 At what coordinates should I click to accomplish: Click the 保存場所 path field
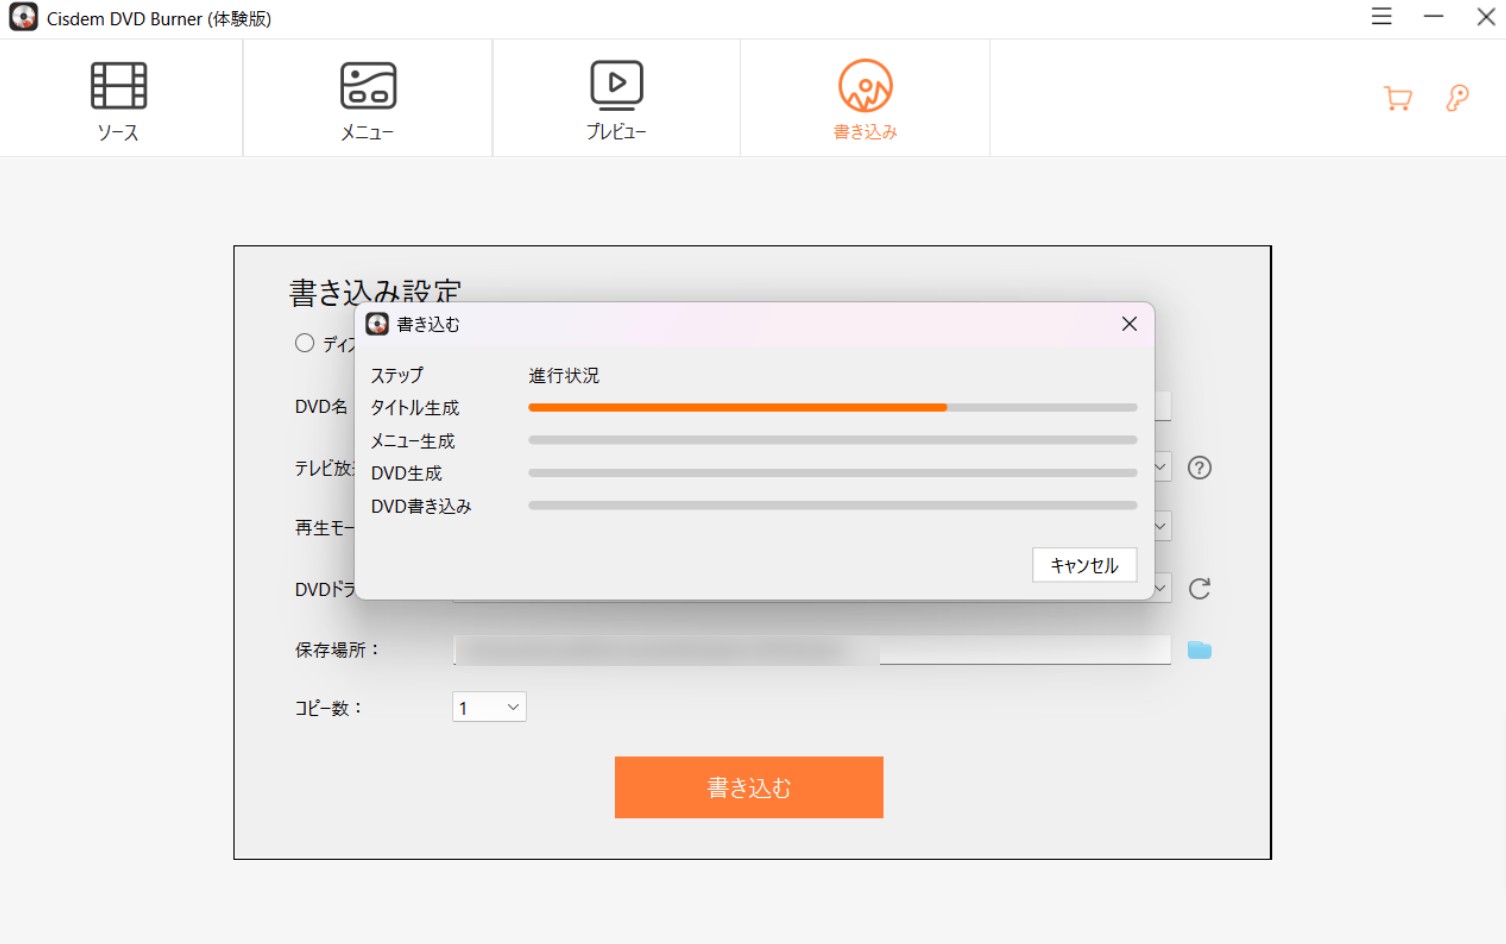tap(812, 650)
